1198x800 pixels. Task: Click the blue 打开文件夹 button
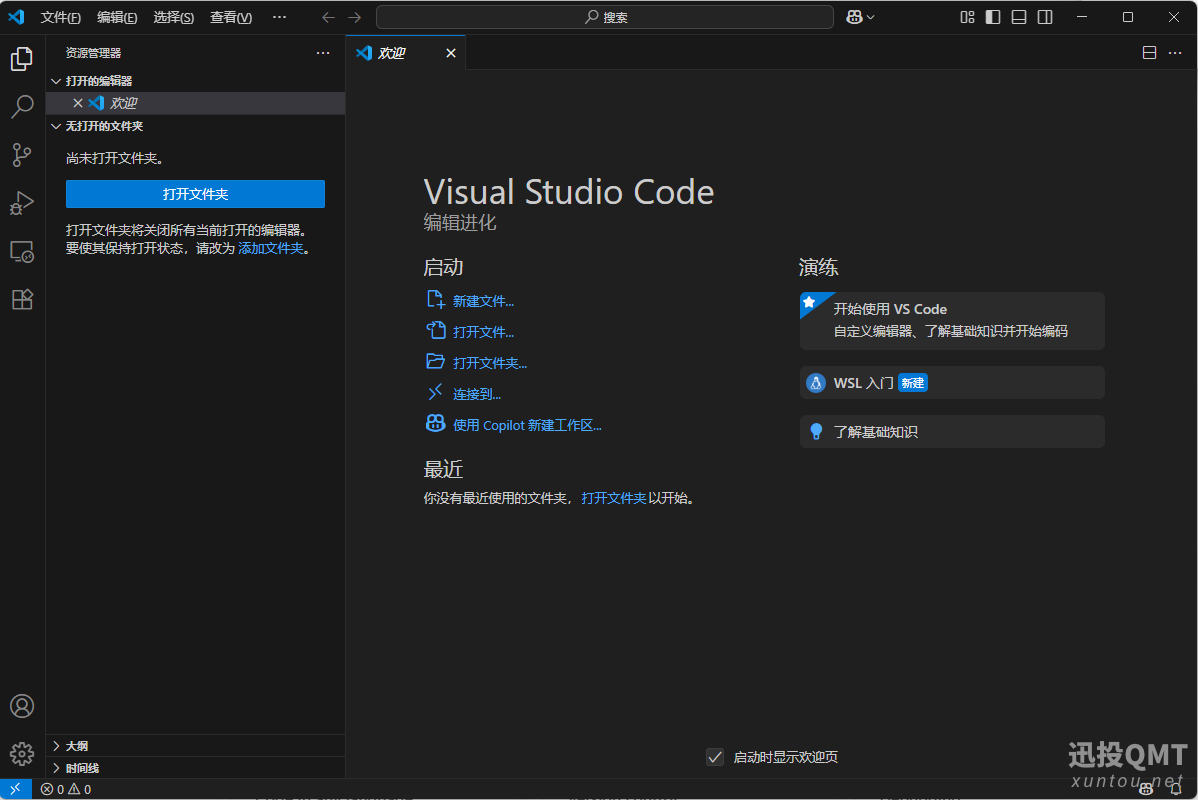pyautogui.click(x=196, y=194)
